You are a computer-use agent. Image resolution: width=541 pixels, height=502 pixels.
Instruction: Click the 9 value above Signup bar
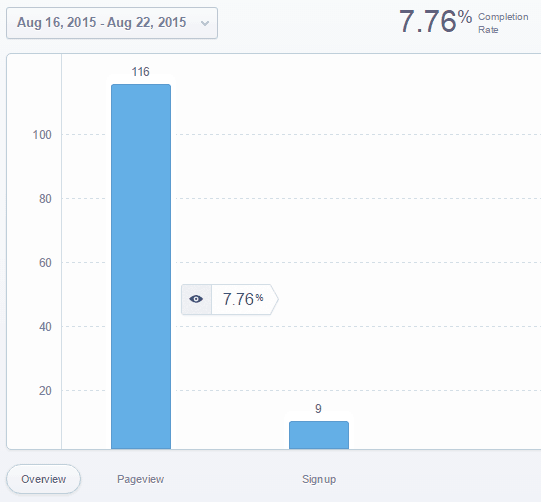coord(318,409)
